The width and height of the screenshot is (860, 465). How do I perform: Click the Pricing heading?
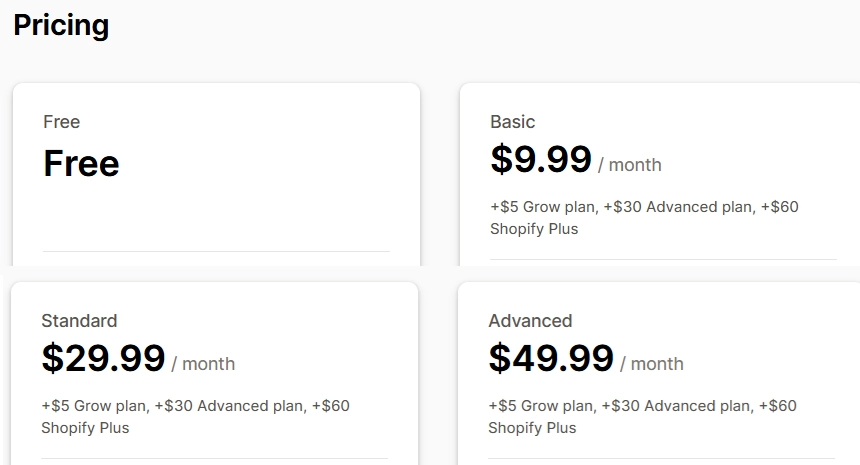(x=61, y=25)
